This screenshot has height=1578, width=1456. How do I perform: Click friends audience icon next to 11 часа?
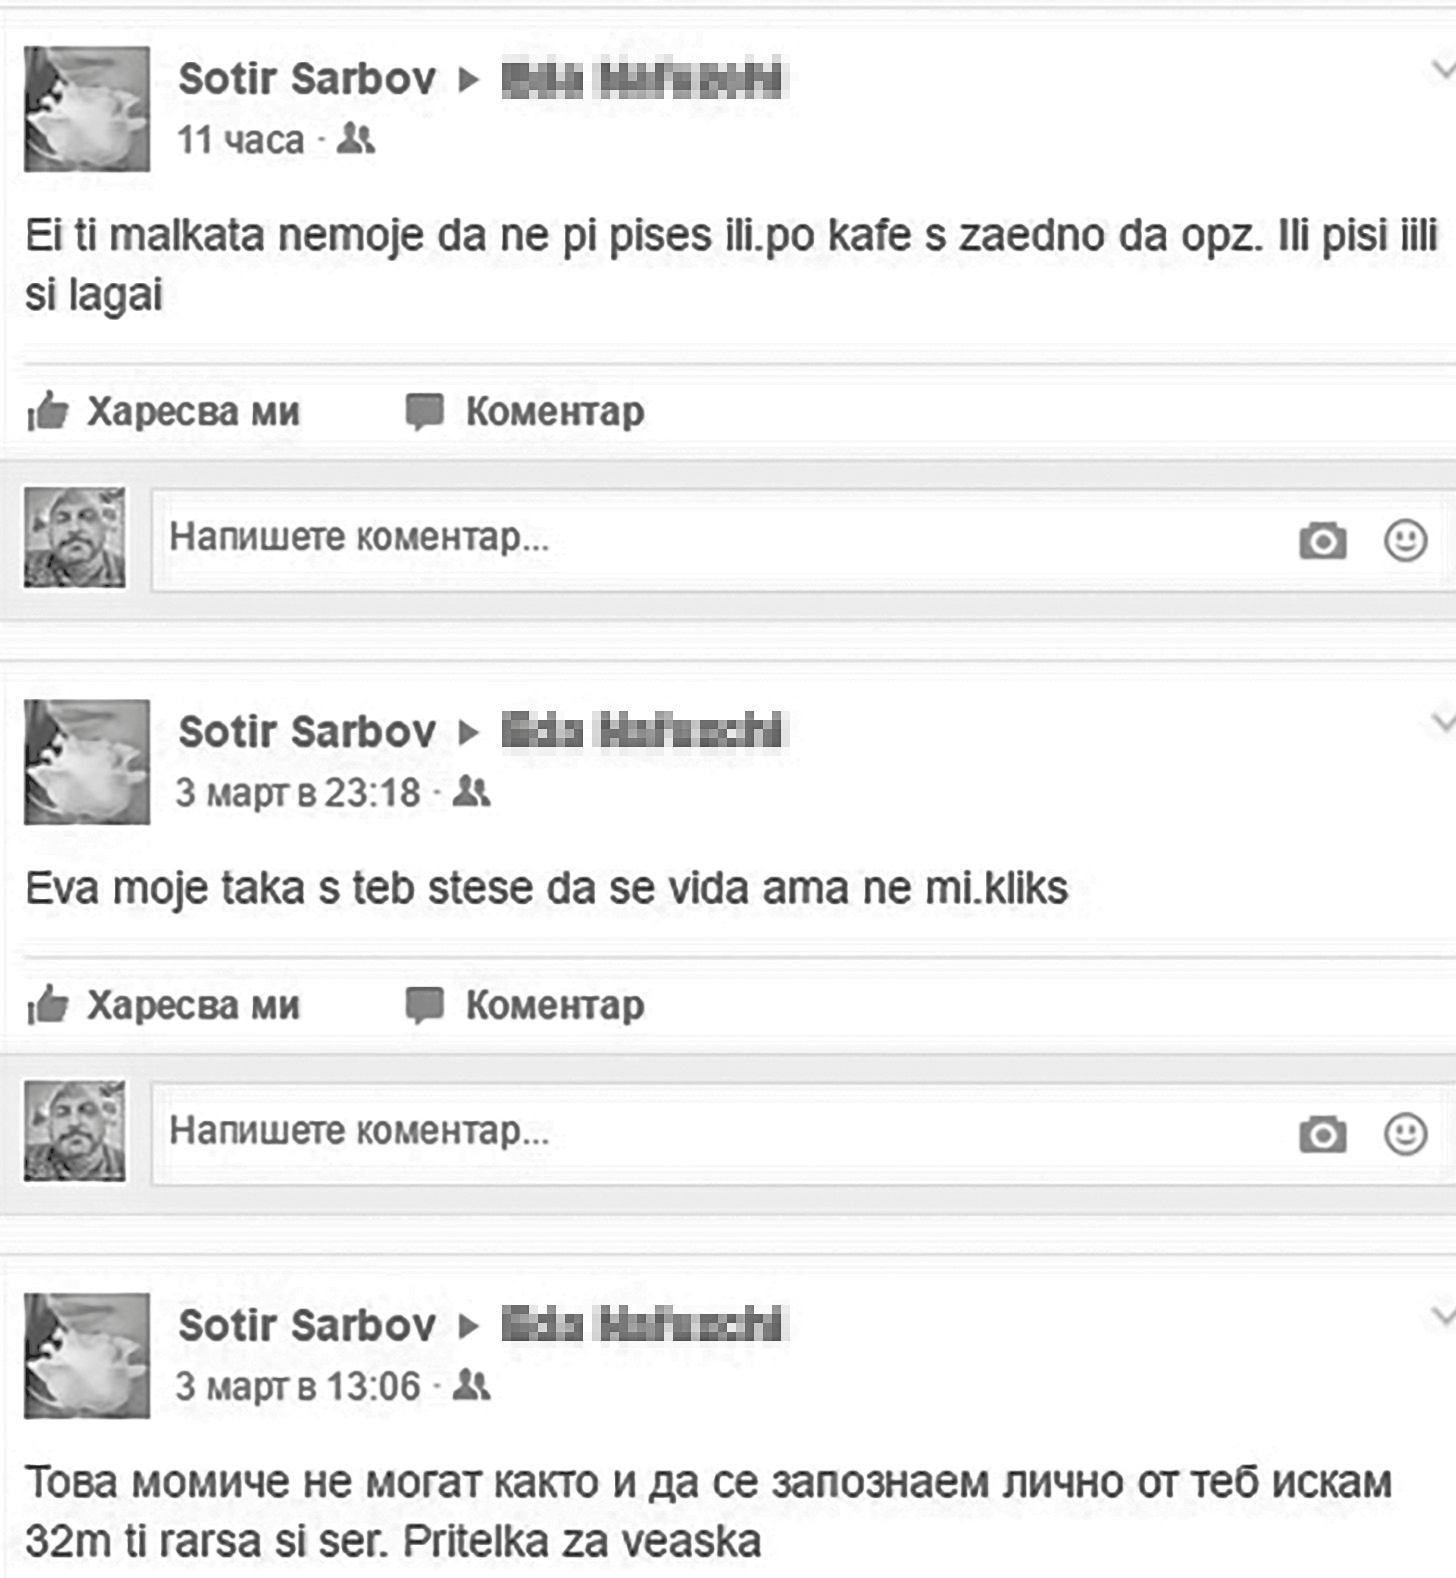click(355, 138)
